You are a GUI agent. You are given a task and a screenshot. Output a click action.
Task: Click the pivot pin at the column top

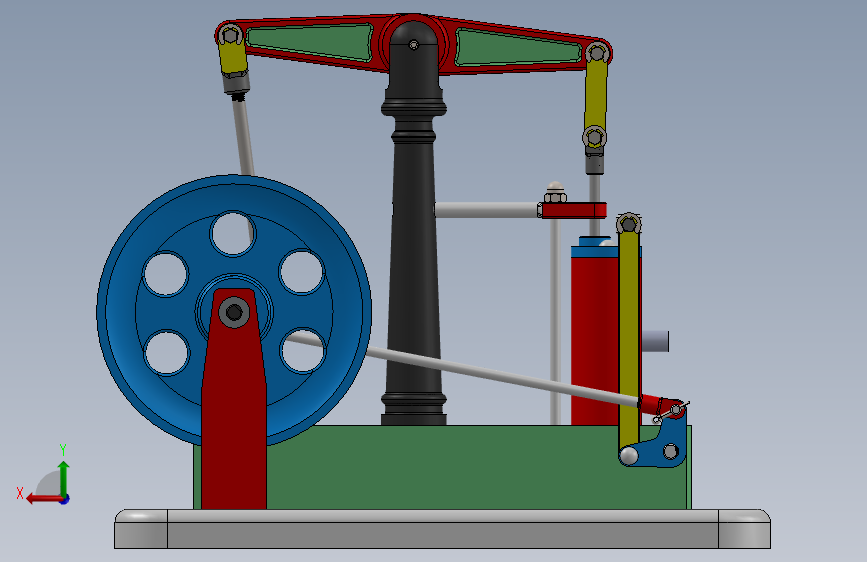click(x=414, y=45)
